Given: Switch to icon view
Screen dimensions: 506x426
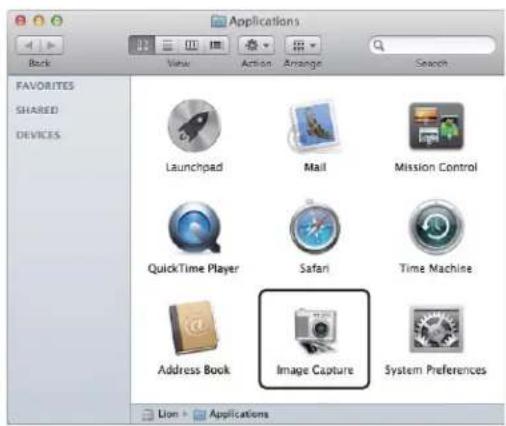Looking at the screenshot, I should [142, 45].
